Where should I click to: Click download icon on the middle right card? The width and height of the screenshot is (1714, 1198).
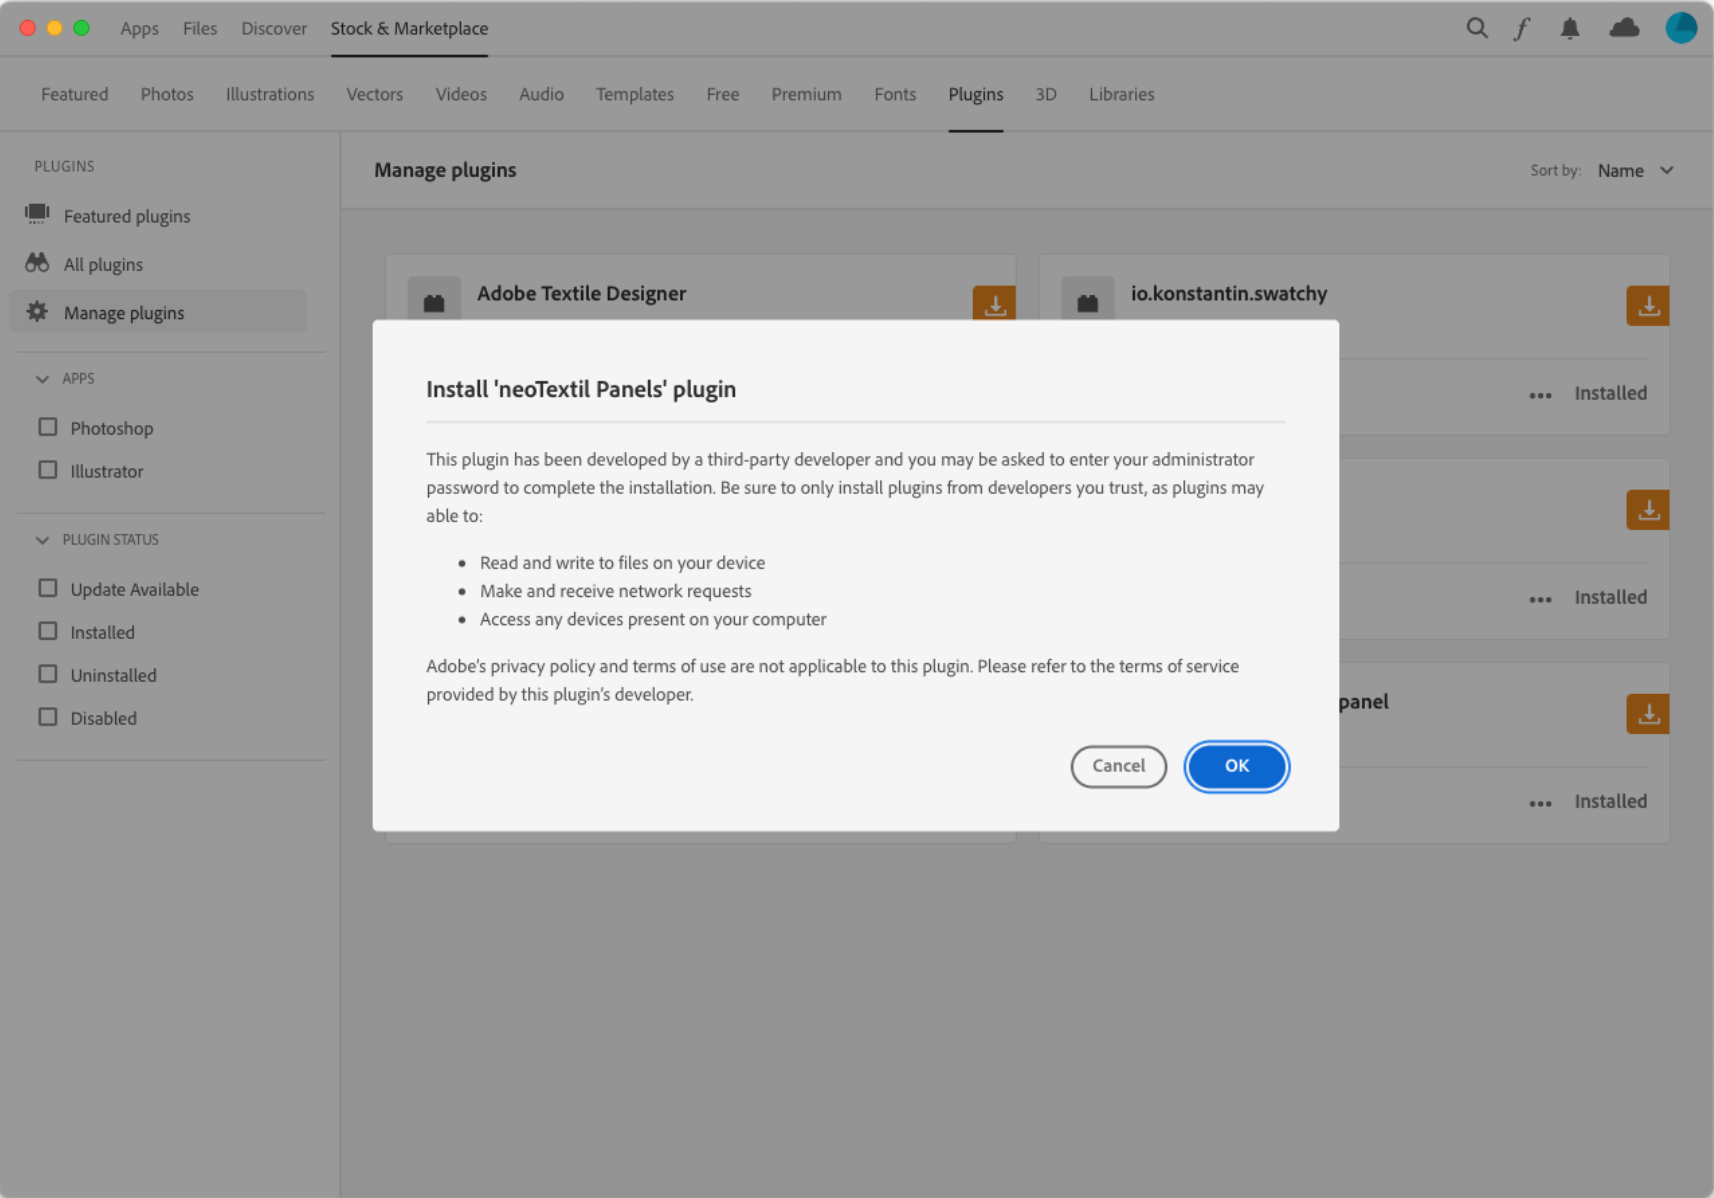pos(1648,510)
